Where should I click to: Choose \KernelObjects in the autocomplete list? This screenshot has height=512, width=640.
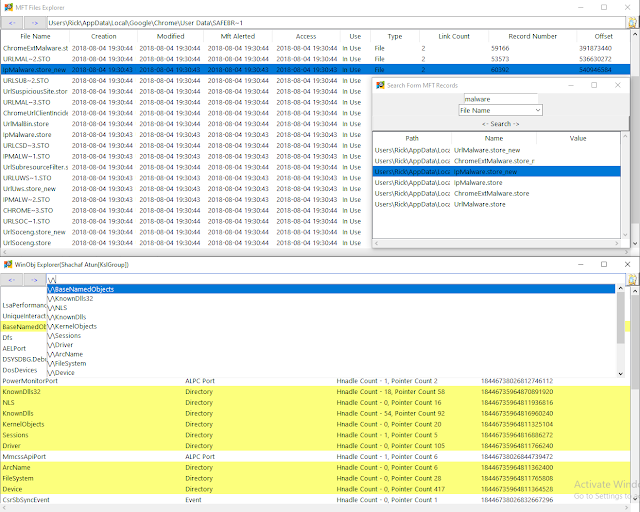click(331, 326)
